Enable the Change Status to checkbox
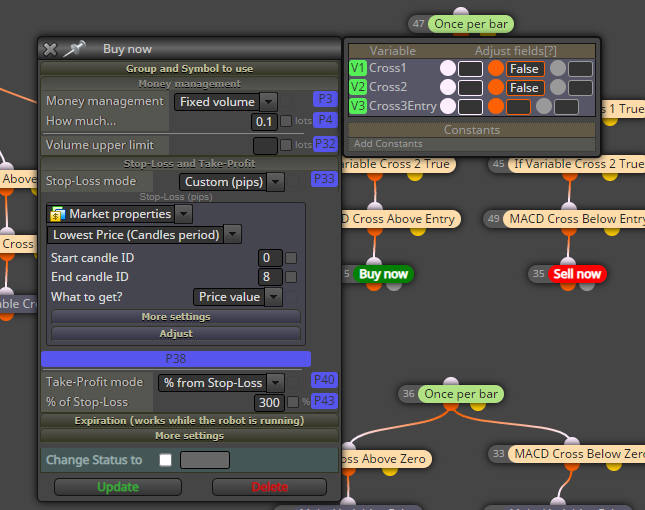The height and width of the screenshot is (510, 645). click(165, 460)
